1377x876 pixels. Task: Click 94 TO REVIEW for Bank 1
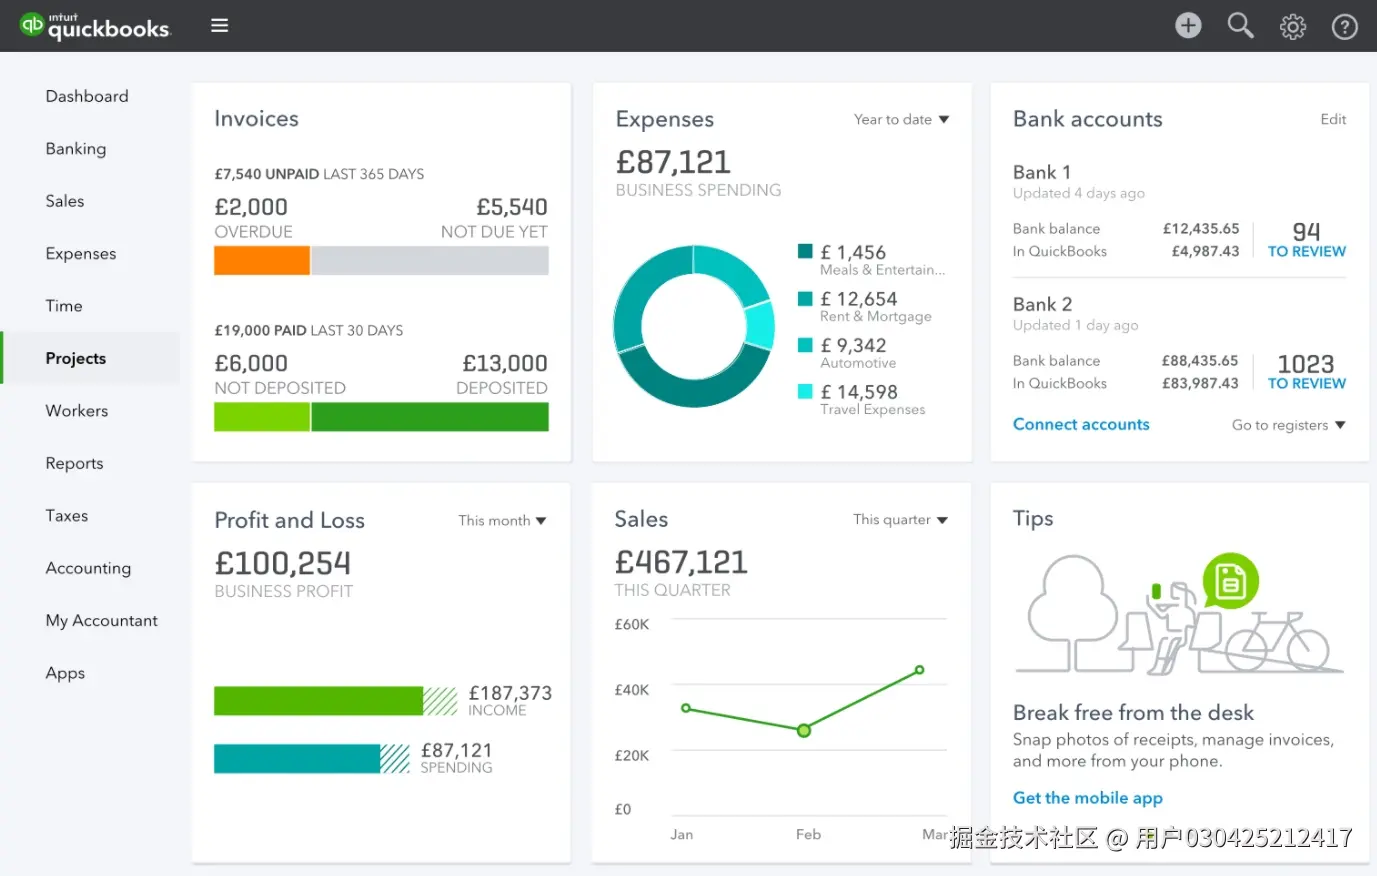point(1307,240)
